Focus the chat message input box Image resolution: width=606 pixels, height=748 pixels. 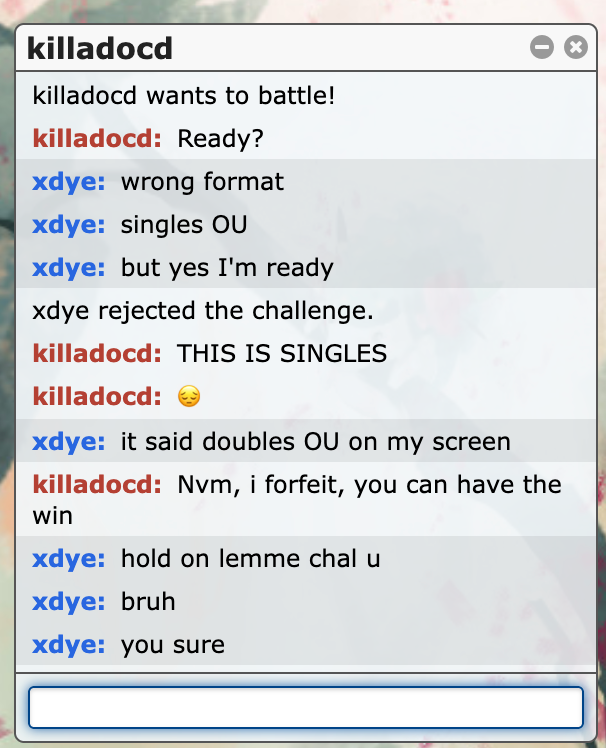coord(306,707)
